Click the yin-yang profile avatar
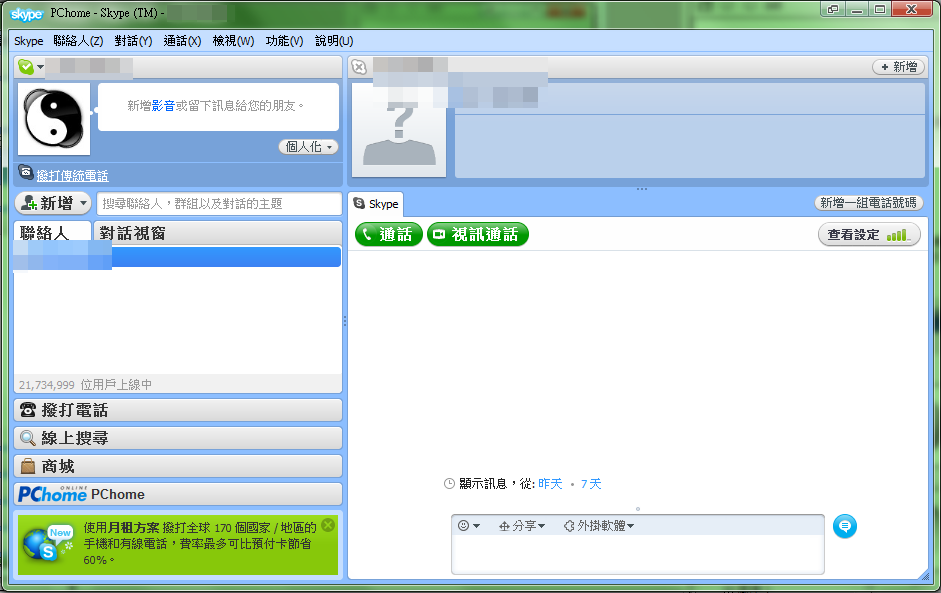 click(54, 119)
